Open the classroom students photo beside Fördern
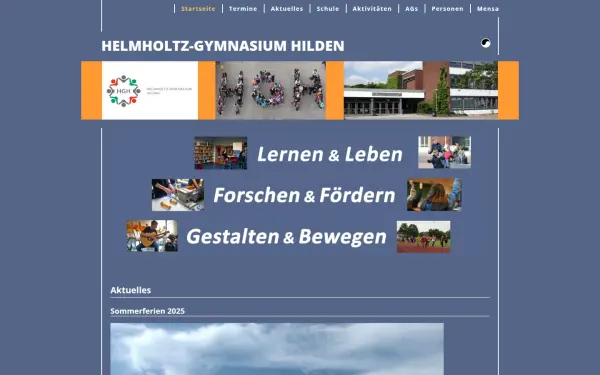 [434, 194]
